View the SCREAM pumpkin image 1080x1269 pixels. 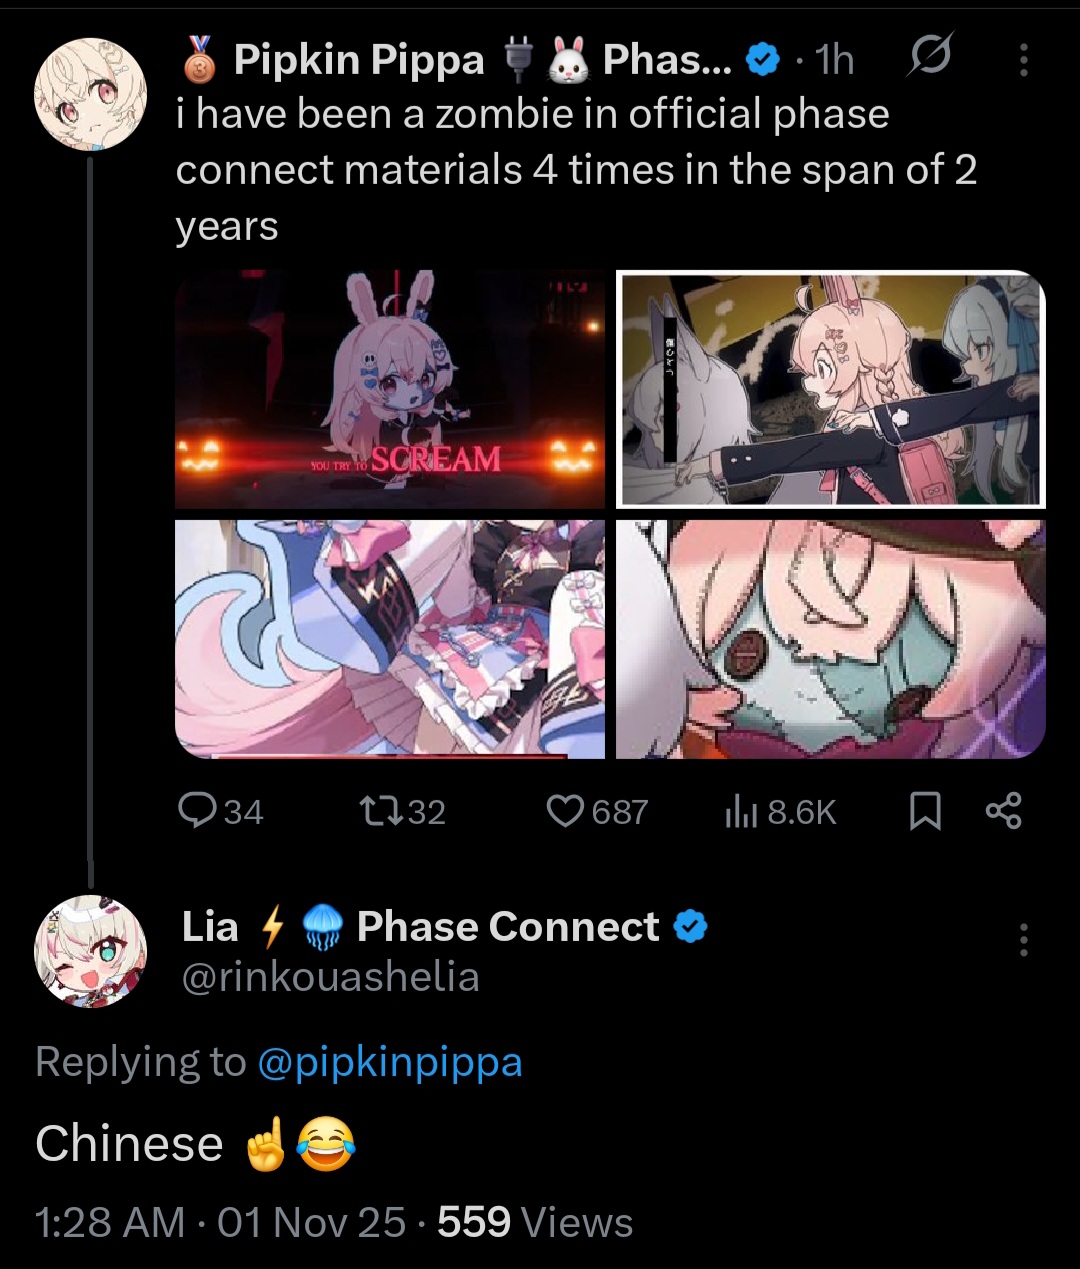tap(390, 389)
